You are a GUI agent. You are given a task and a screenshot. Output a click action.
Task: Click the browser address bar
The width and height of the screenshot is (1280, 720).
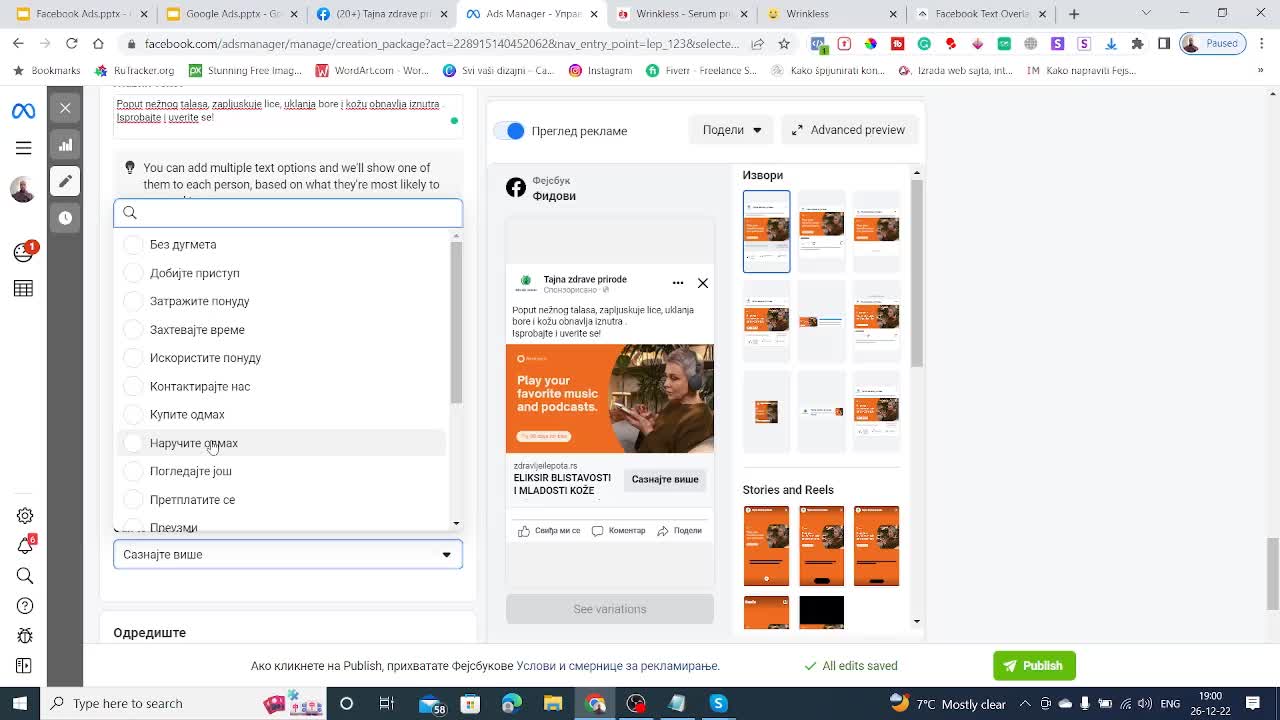(x=441, y=44)
